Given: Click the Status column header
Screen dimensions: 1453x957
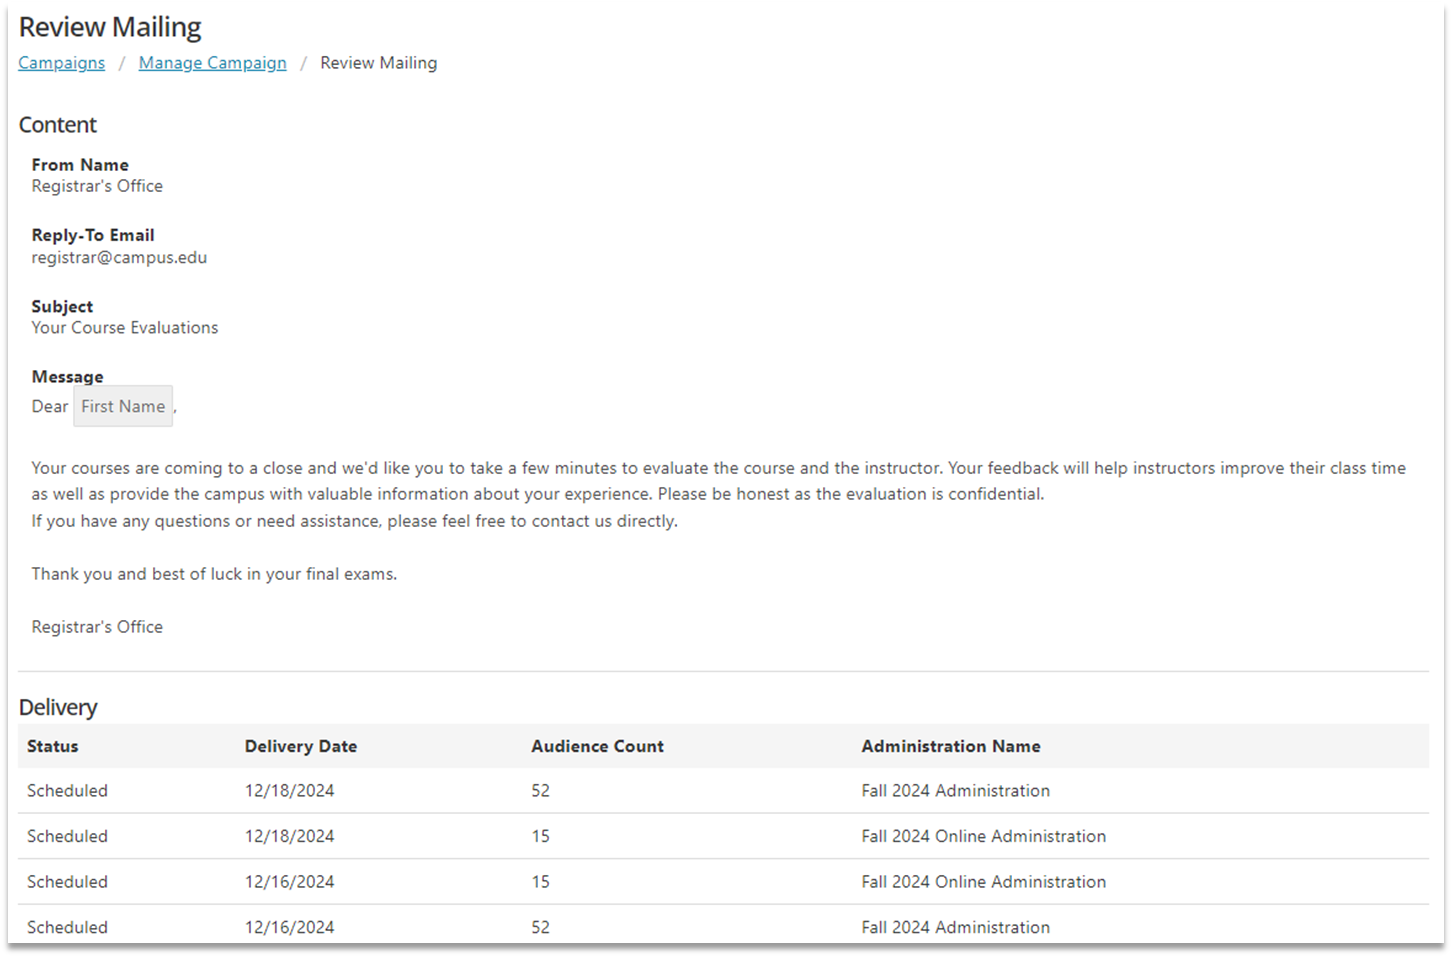Looking at the screenshot, I should [52, 746].
